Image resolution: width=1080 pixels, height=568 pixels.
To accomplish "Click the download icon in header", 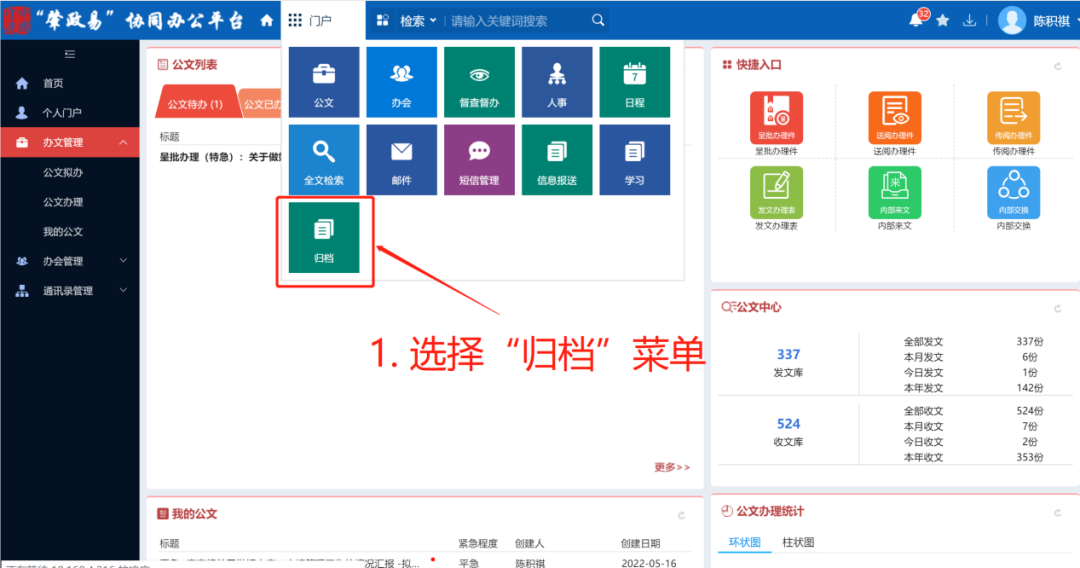I will click(969, 21).
